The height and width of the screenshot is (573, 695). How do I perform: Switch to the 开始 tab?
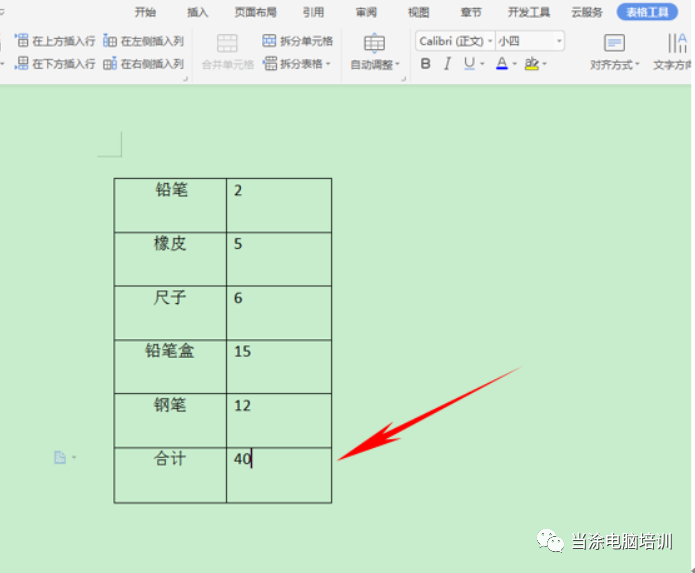pyautogui.click(x=145, y=12)
